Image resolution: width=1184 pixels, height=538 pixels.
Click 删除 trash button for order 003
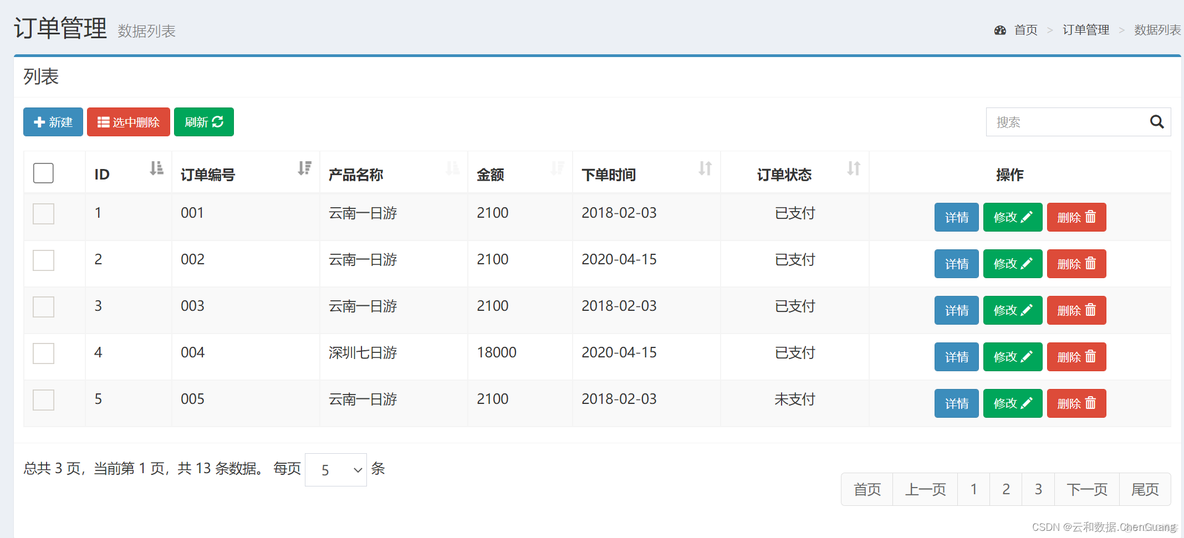click(x=1077, y=311)
